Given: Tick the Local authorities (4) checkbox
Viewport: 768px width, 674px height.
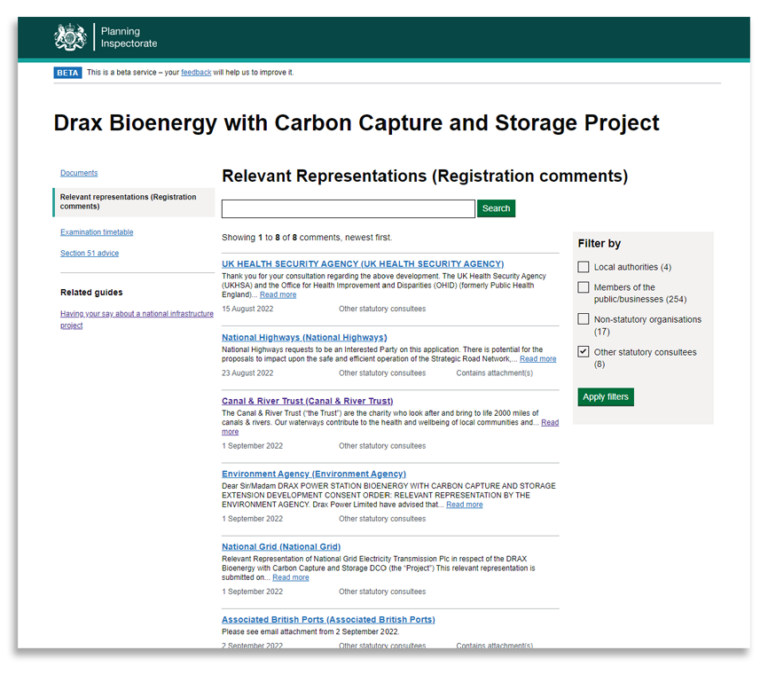Looking at the screenshot, I should (x=583, y=267).
